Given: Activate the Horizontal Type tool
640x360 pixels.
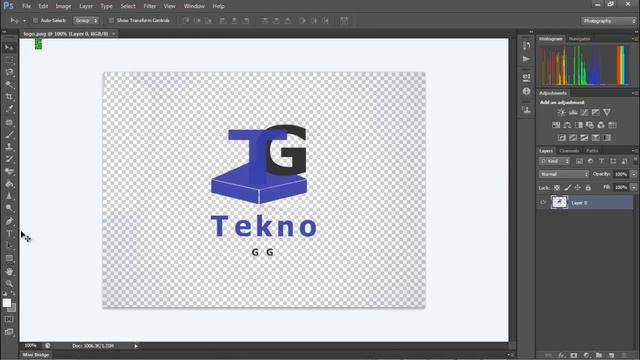Looking at the screenshot, I should pyautogui.click(x=9, y=233).
